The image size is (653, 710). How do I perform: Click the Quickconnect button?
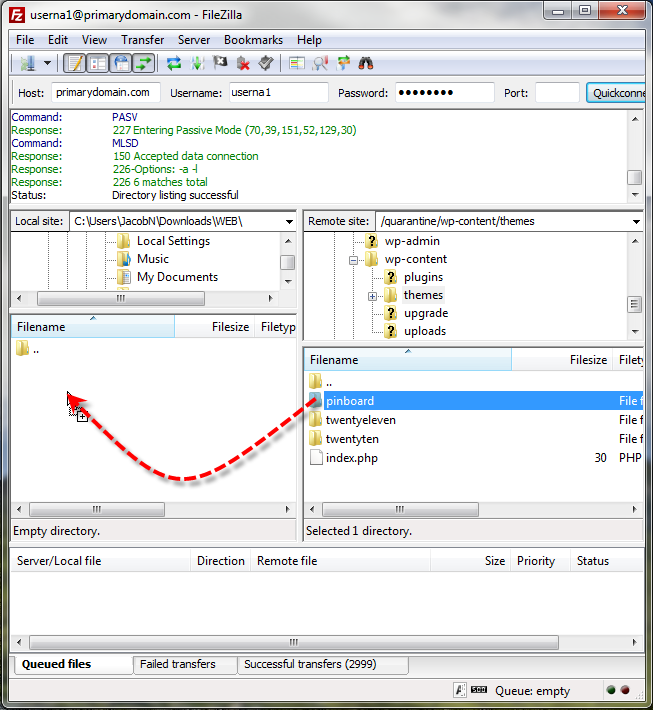click(x=618, y=93)
